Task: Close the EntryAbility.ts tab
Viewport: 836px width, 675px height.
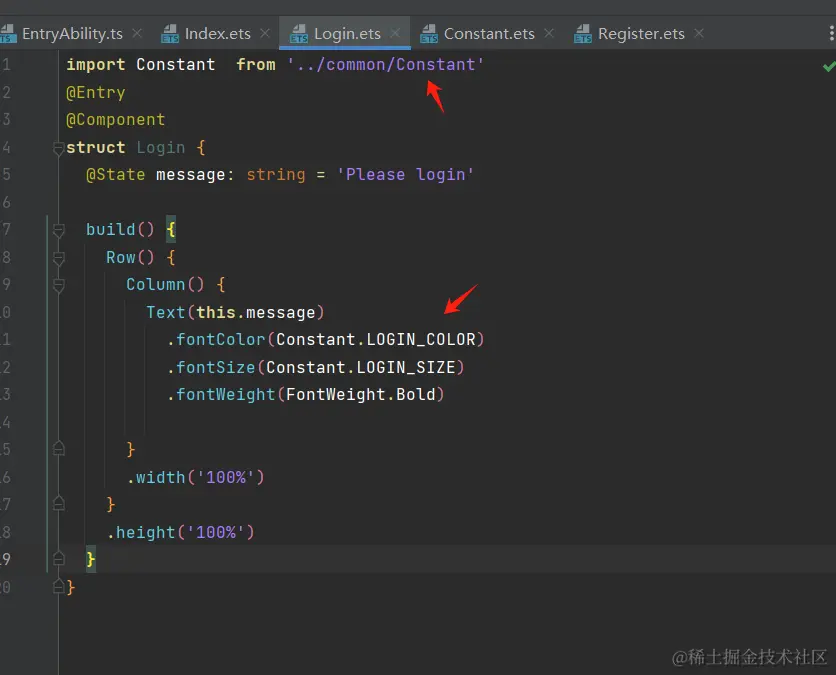Action: tap(137, 34)
